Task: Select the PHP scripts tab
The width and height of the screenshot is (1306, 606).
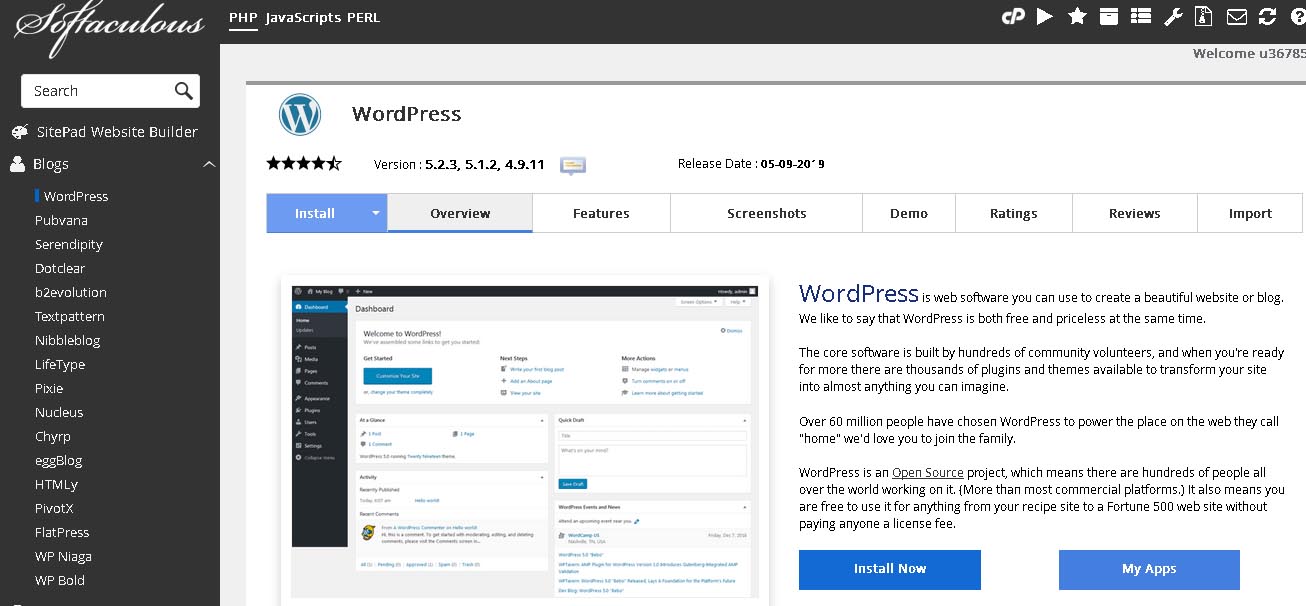Action: [243, 17]
